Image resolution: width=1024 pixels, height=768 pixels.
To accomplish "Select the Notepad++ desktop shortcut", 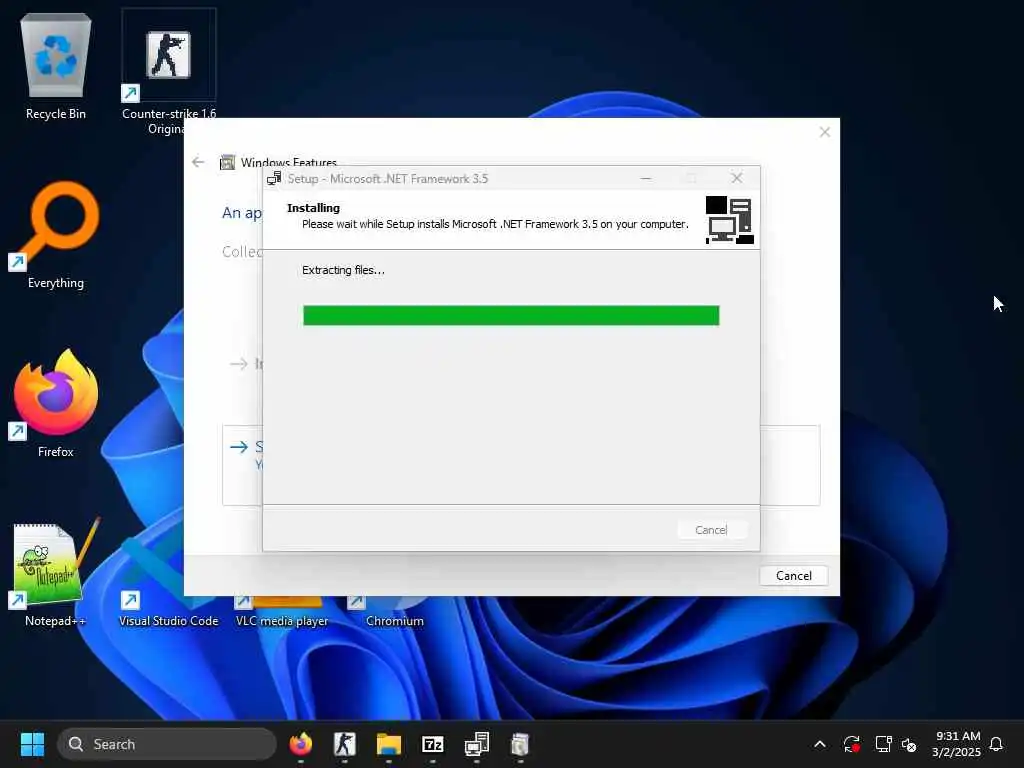I will click(x=56, y=573).
